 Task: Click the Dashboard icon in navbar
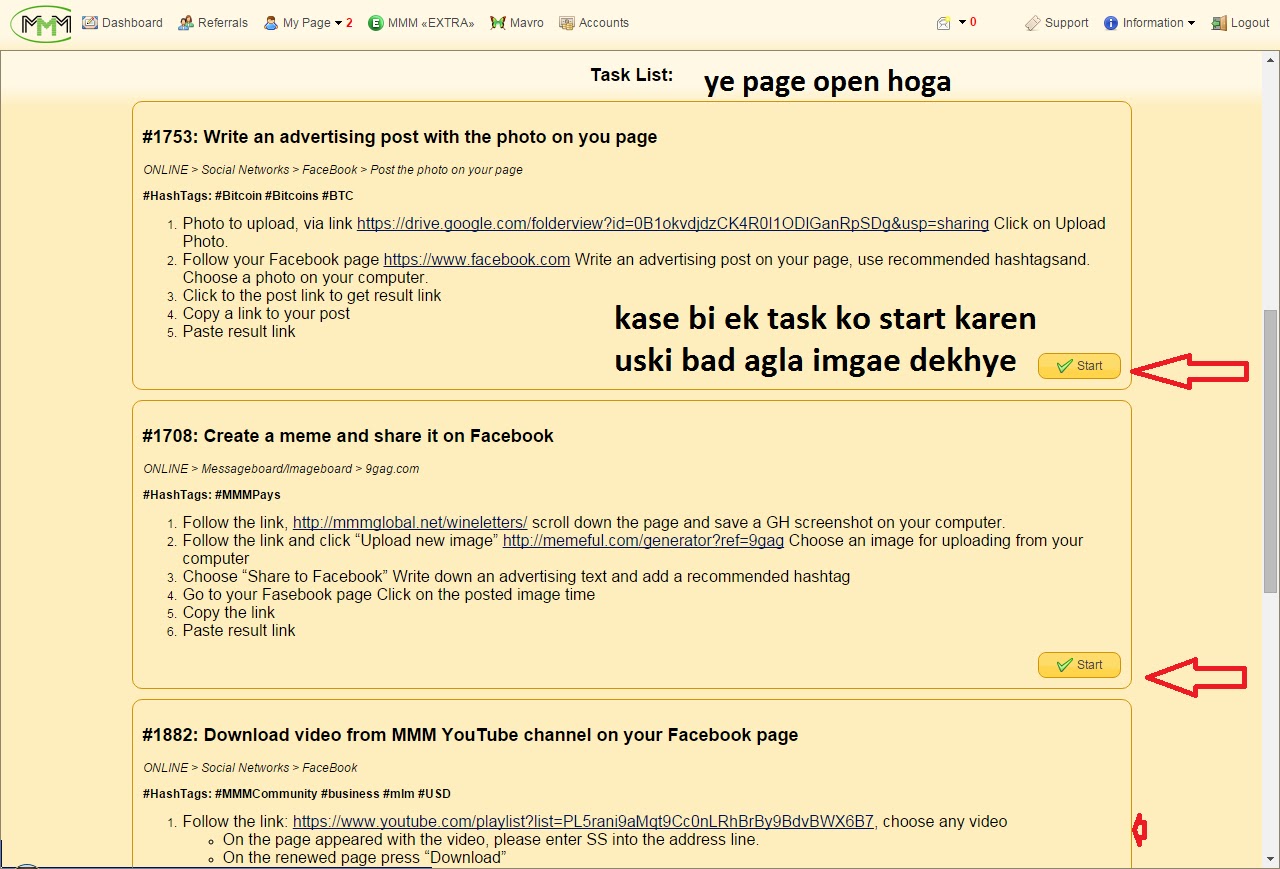[90, 22]
